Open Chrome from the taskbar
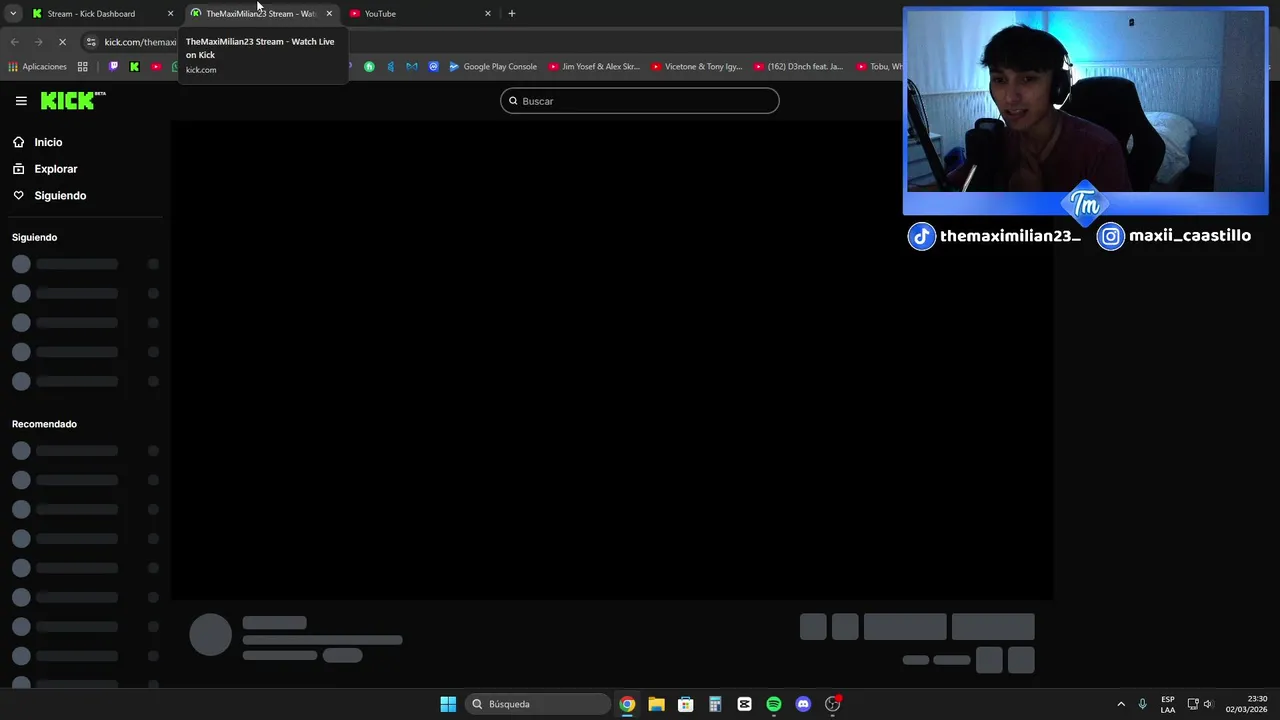 (627, 704)
